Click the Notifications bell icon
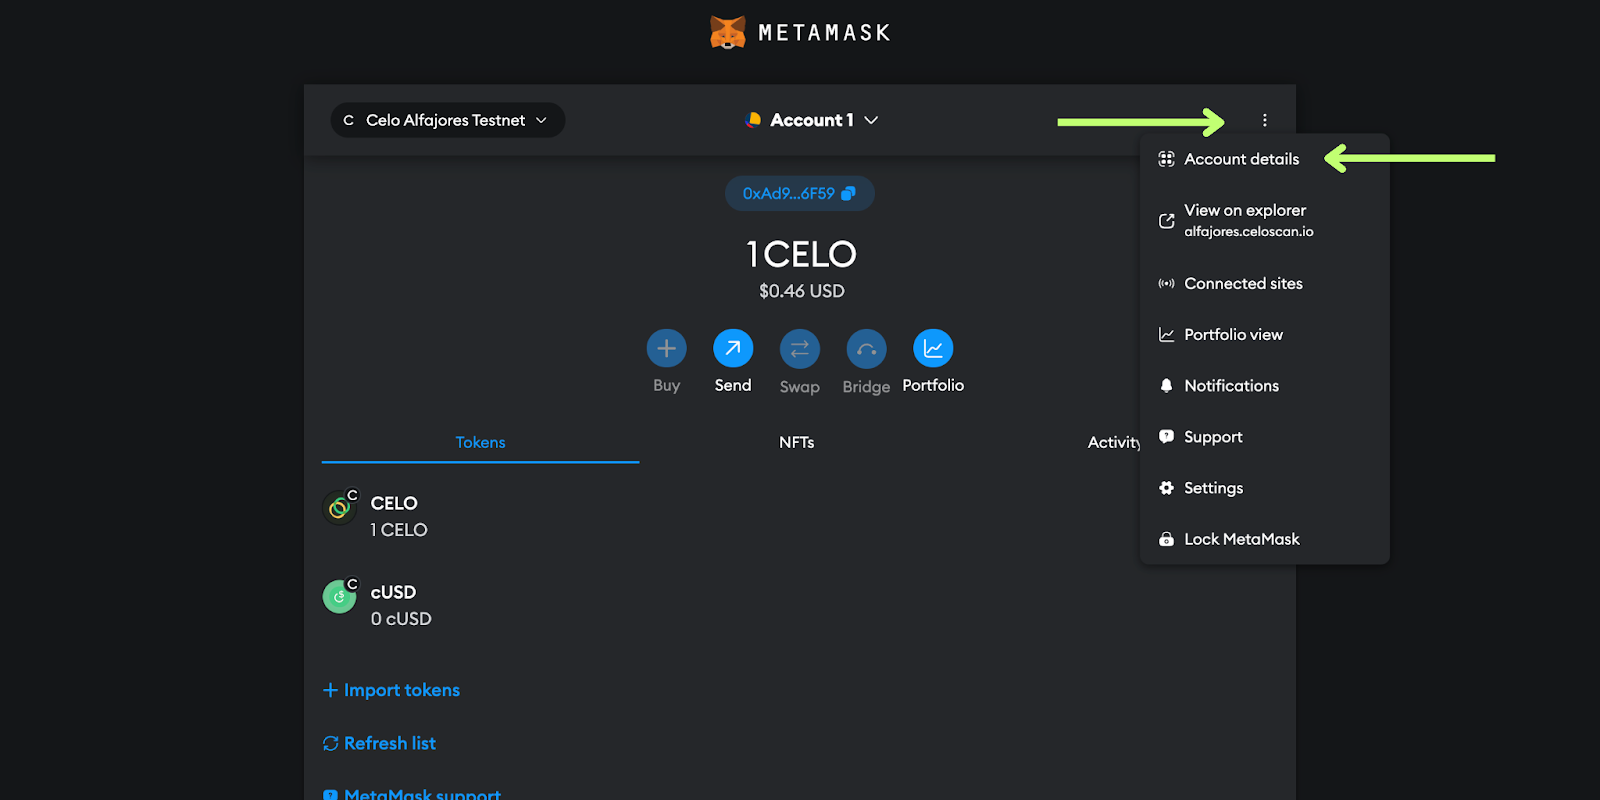 point(1166,386)
